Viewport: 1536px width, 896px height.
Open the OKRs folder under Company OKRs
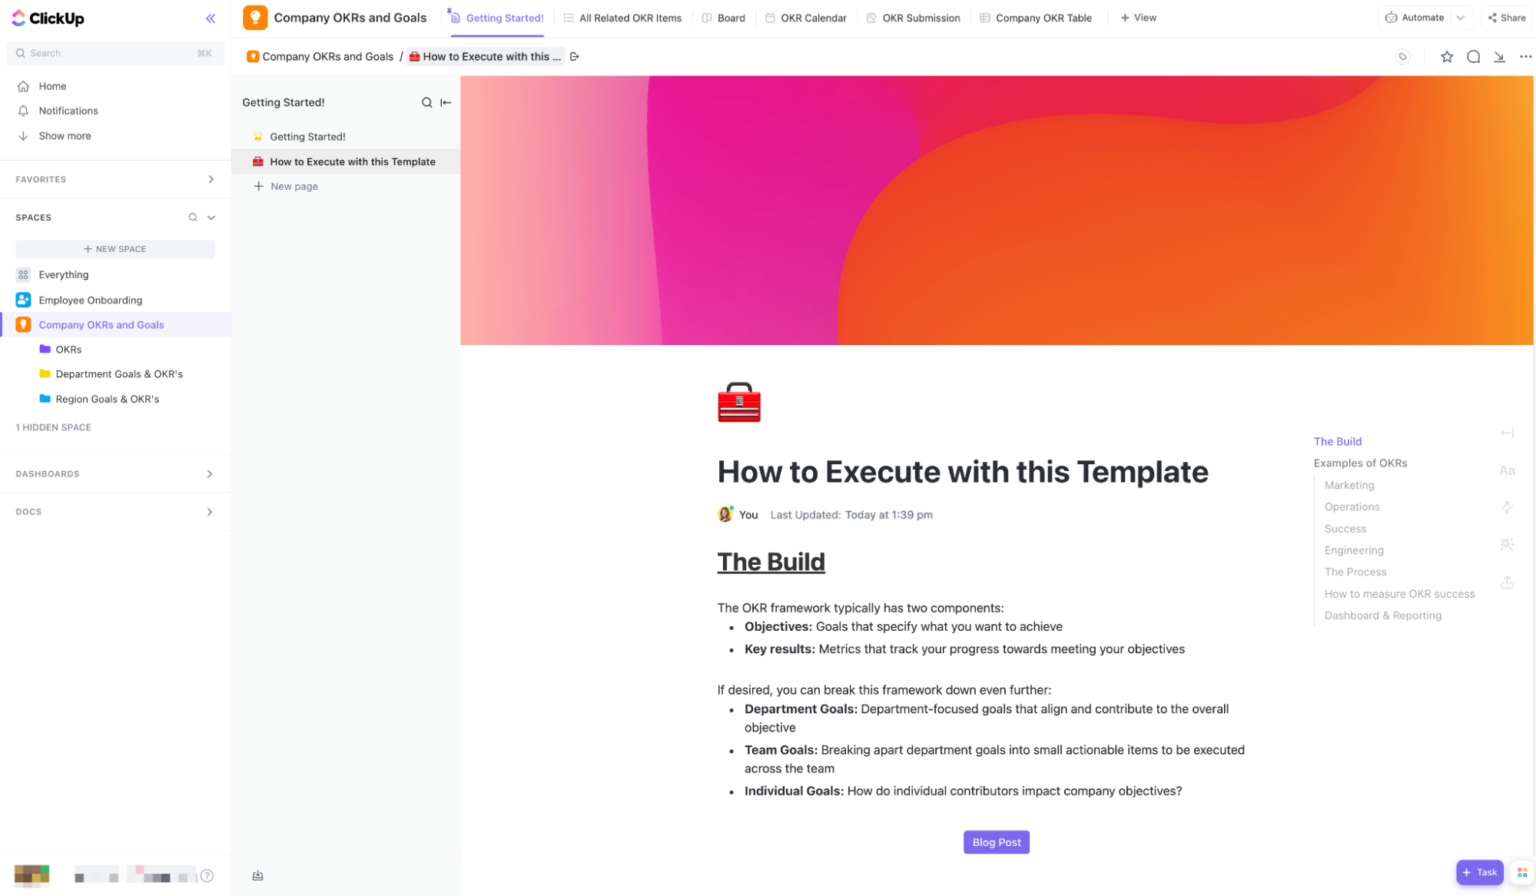pyautogui.click(x=69, y=349)
